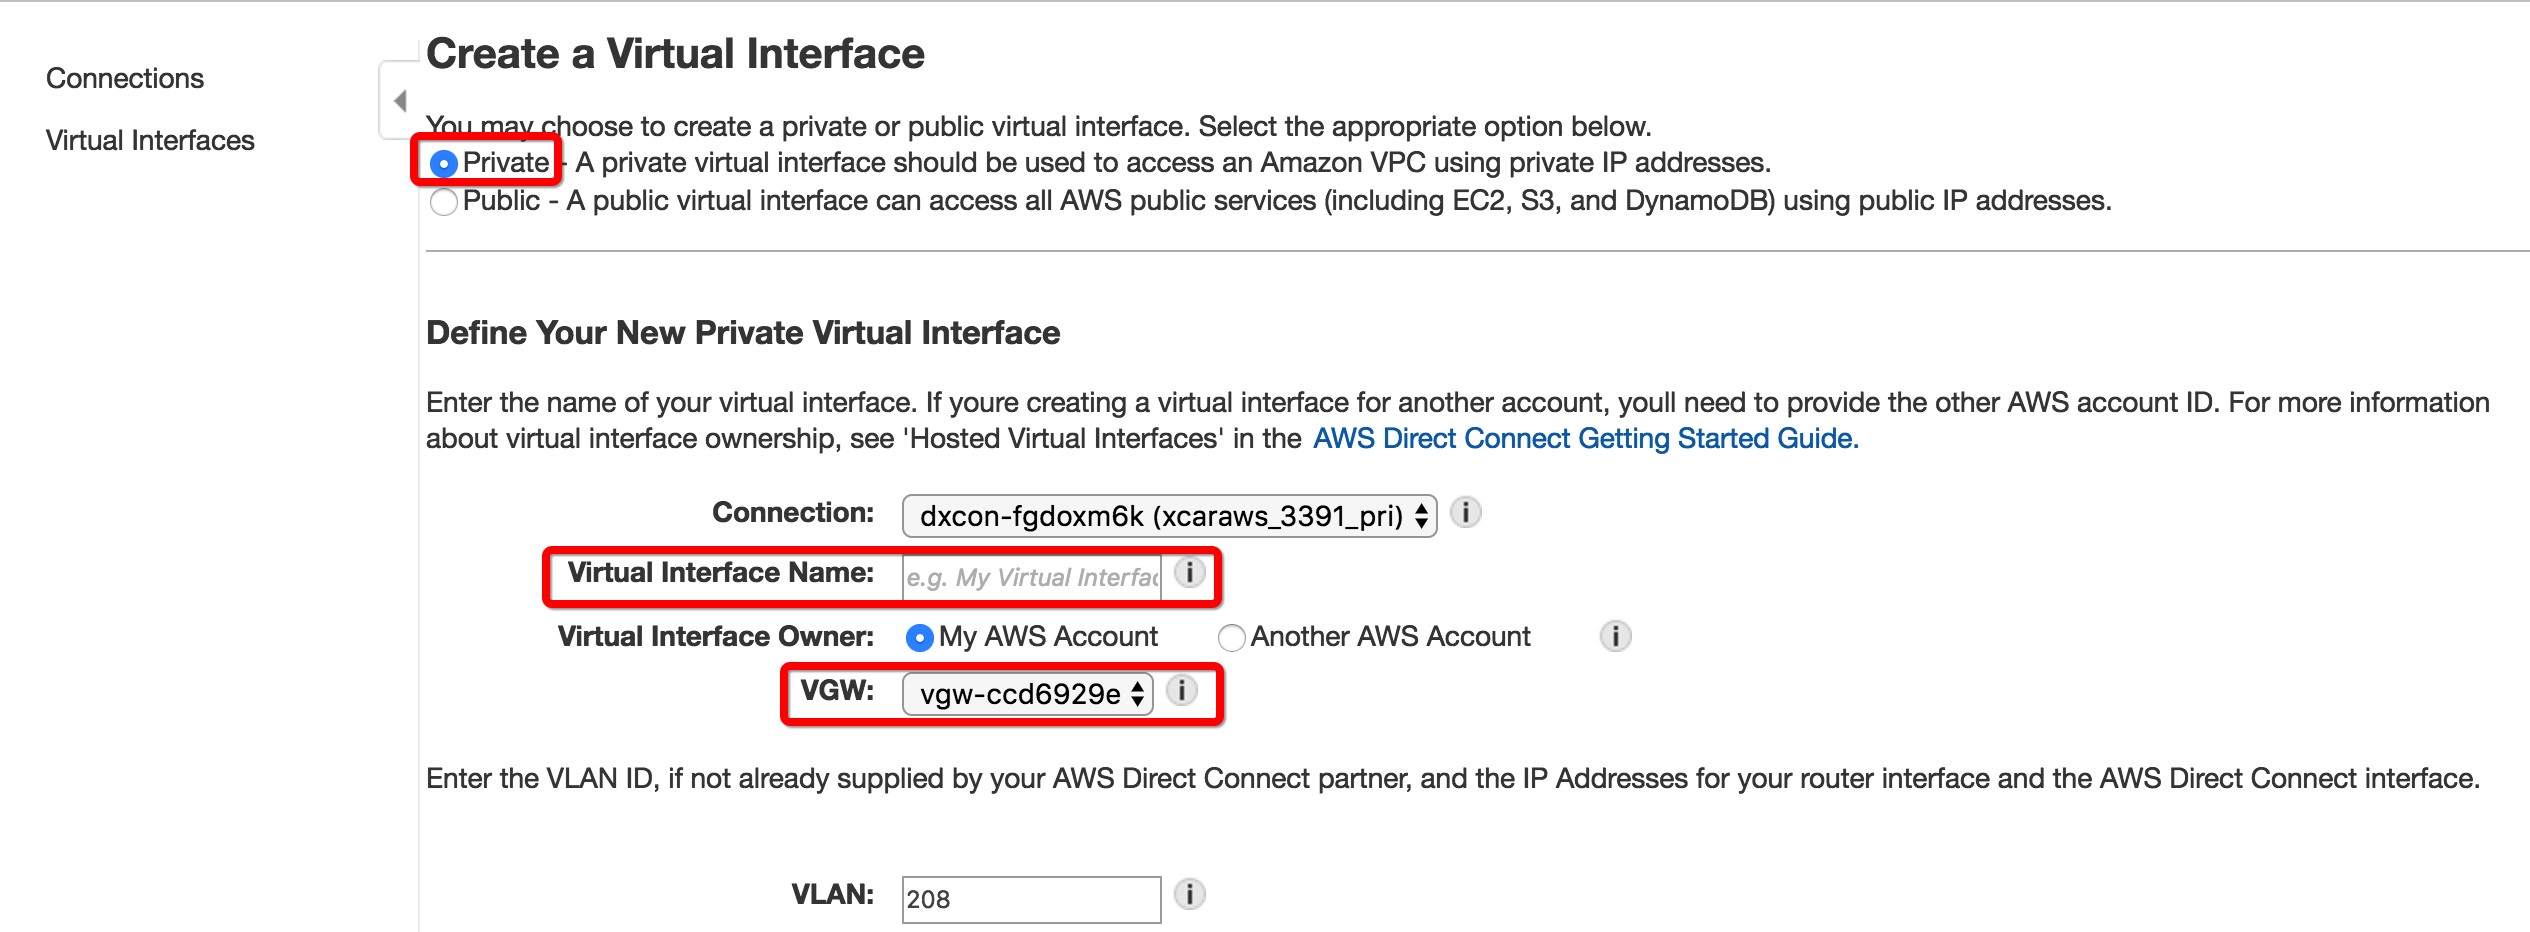Click the Private option description text
Image resolution: width=2530 pixels, height=932 pixels.
coord(1172,163)
